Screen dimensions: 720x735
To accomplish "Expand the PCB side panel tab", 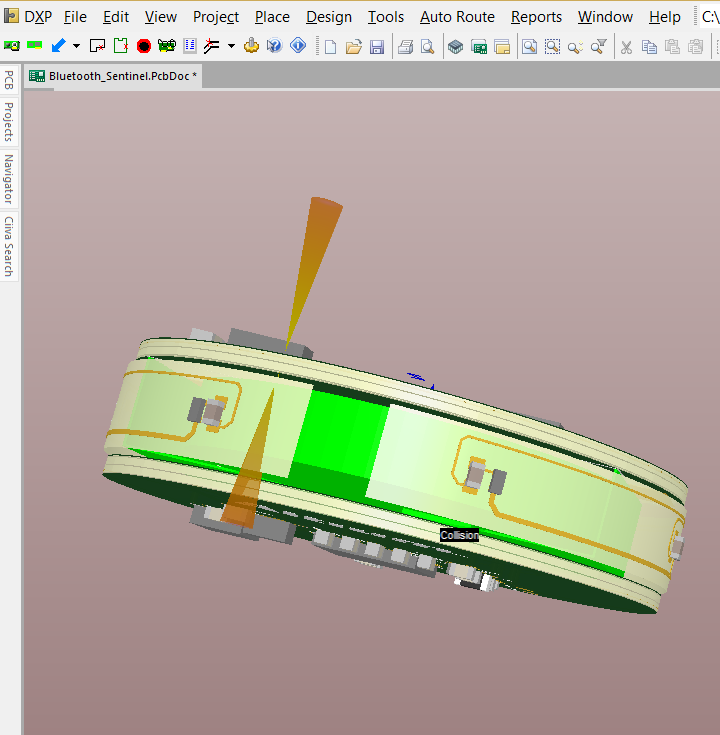I will (9, 80).
